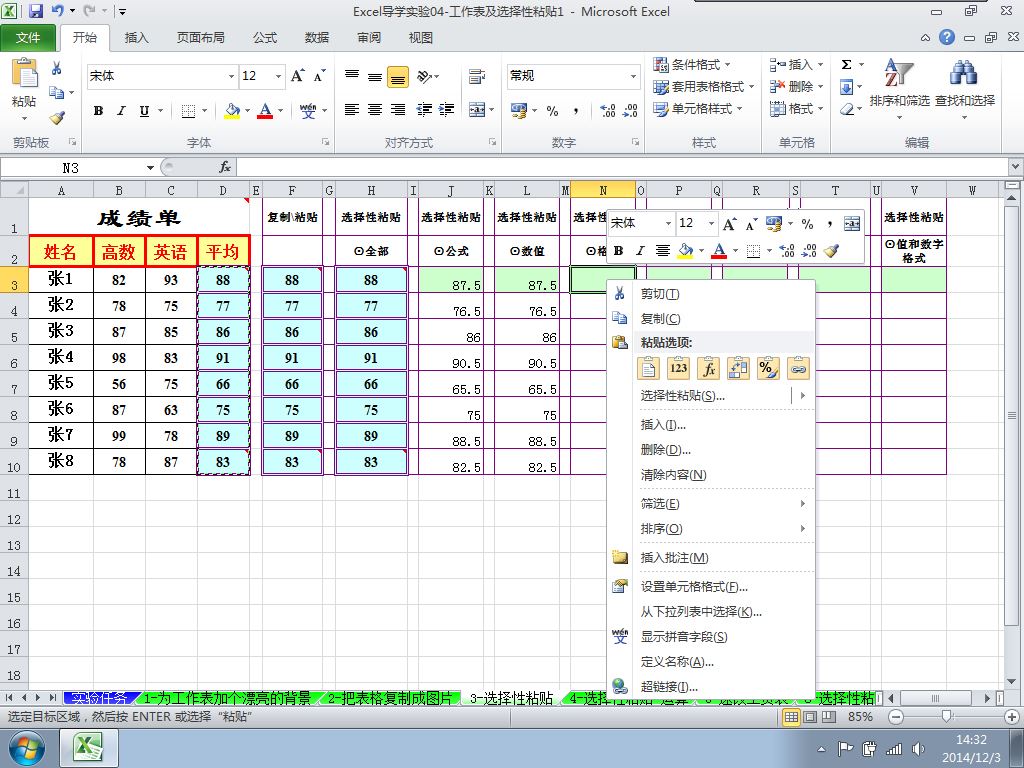Choose Transpose paste icon in context menu

[x=738, y=368]
